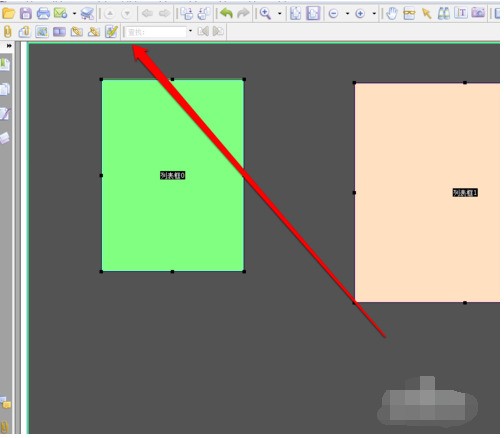Open the find box dropdown arrow
Viewport: 504px width, 438px height.
(190, 31)
